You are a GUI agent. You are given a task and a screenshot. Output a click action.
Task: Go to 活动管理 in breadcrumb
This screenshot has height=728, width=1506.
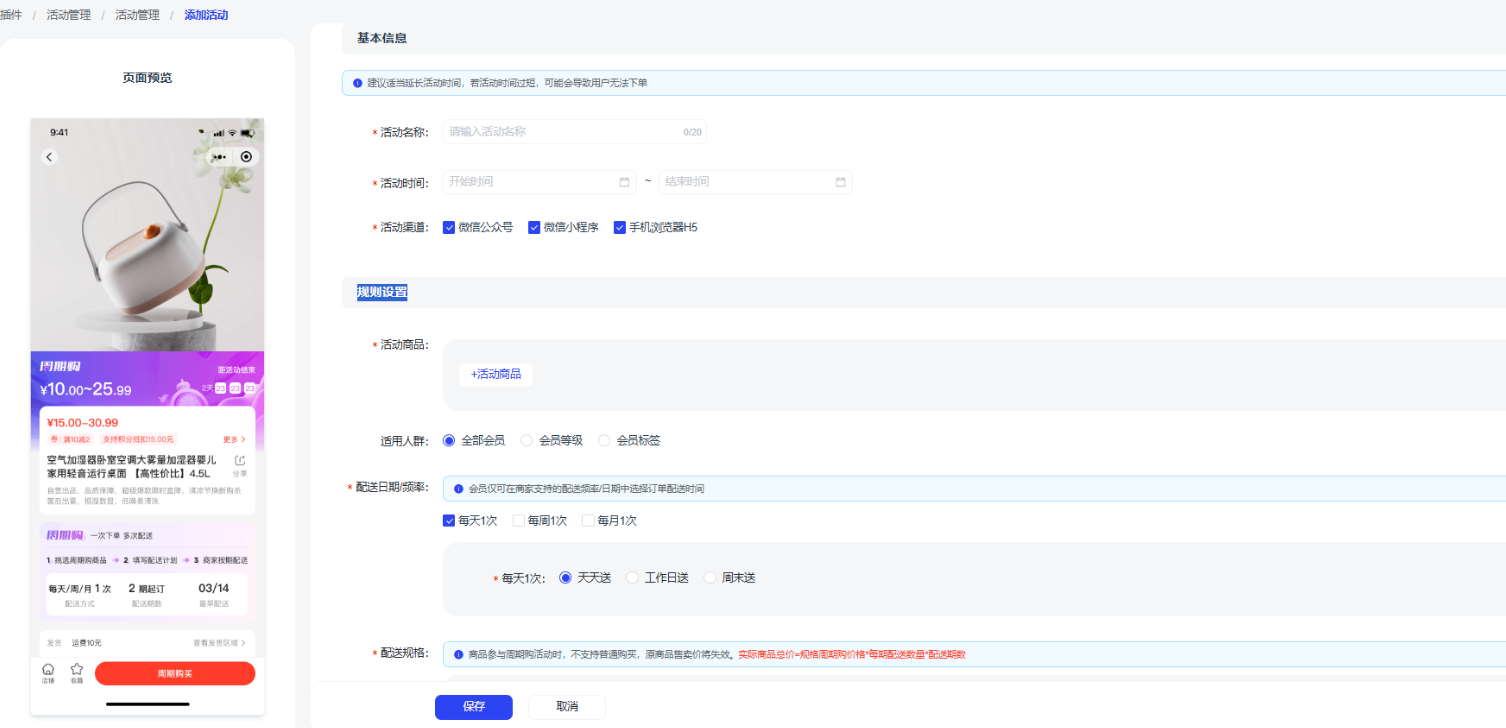pyautogui.click(x=137, y=15)
